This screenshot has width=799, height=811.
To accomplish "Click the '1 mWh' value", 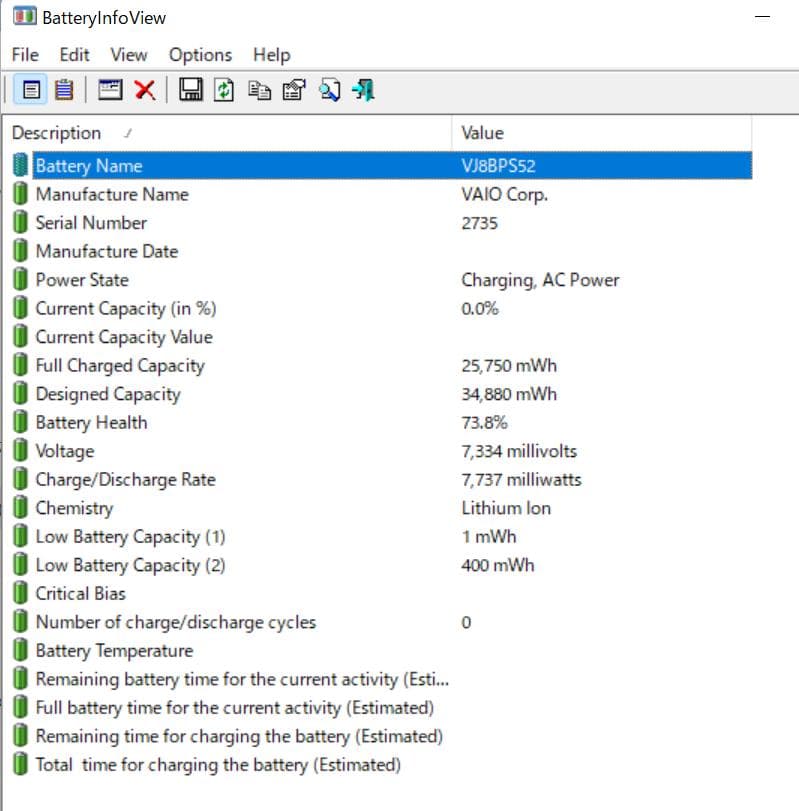I will tap(489, 536).
